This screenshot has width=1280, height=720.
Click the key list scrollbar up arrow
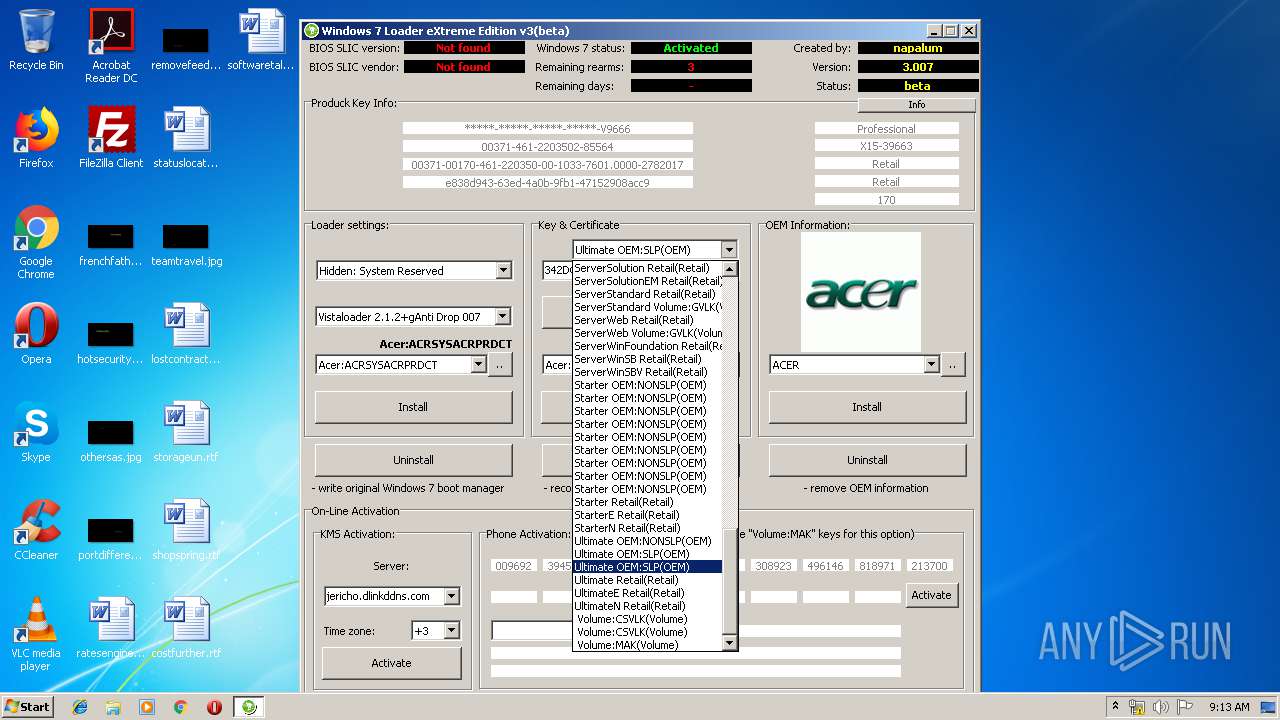(729, 269)
